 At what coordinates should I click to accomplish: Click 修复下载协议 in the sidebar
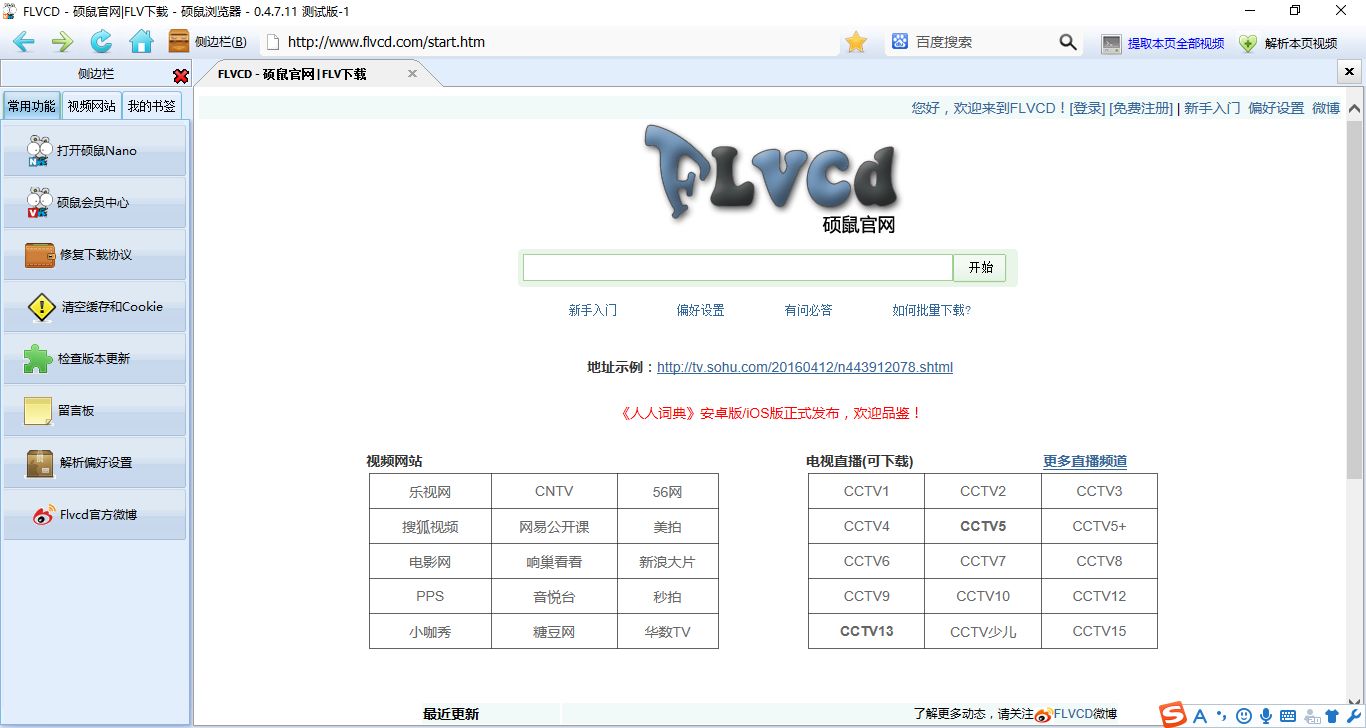click(x=95, y=254)
